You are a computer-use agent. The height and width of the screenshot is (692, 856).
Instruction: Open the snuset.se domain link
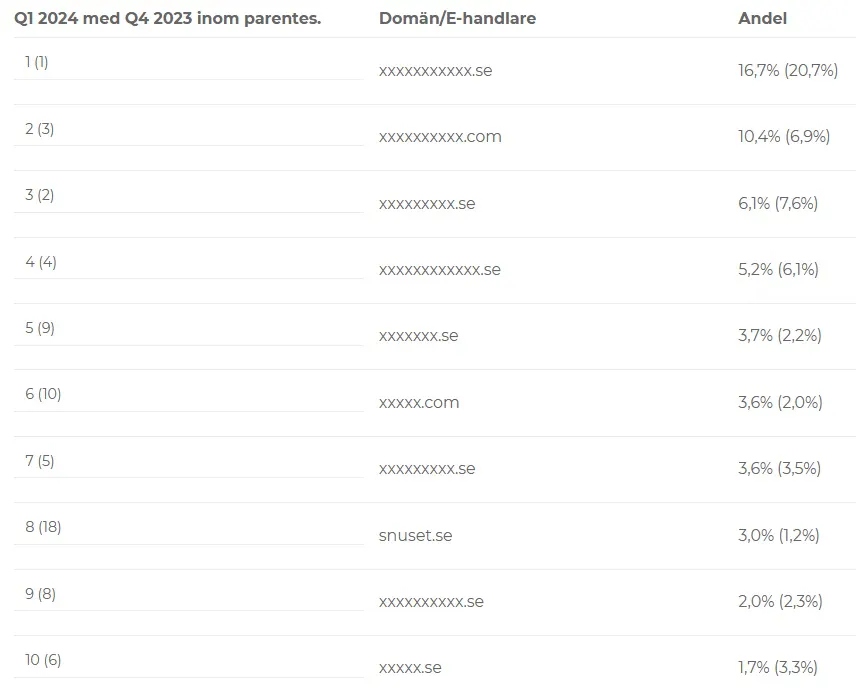click(x=415, y=536)
